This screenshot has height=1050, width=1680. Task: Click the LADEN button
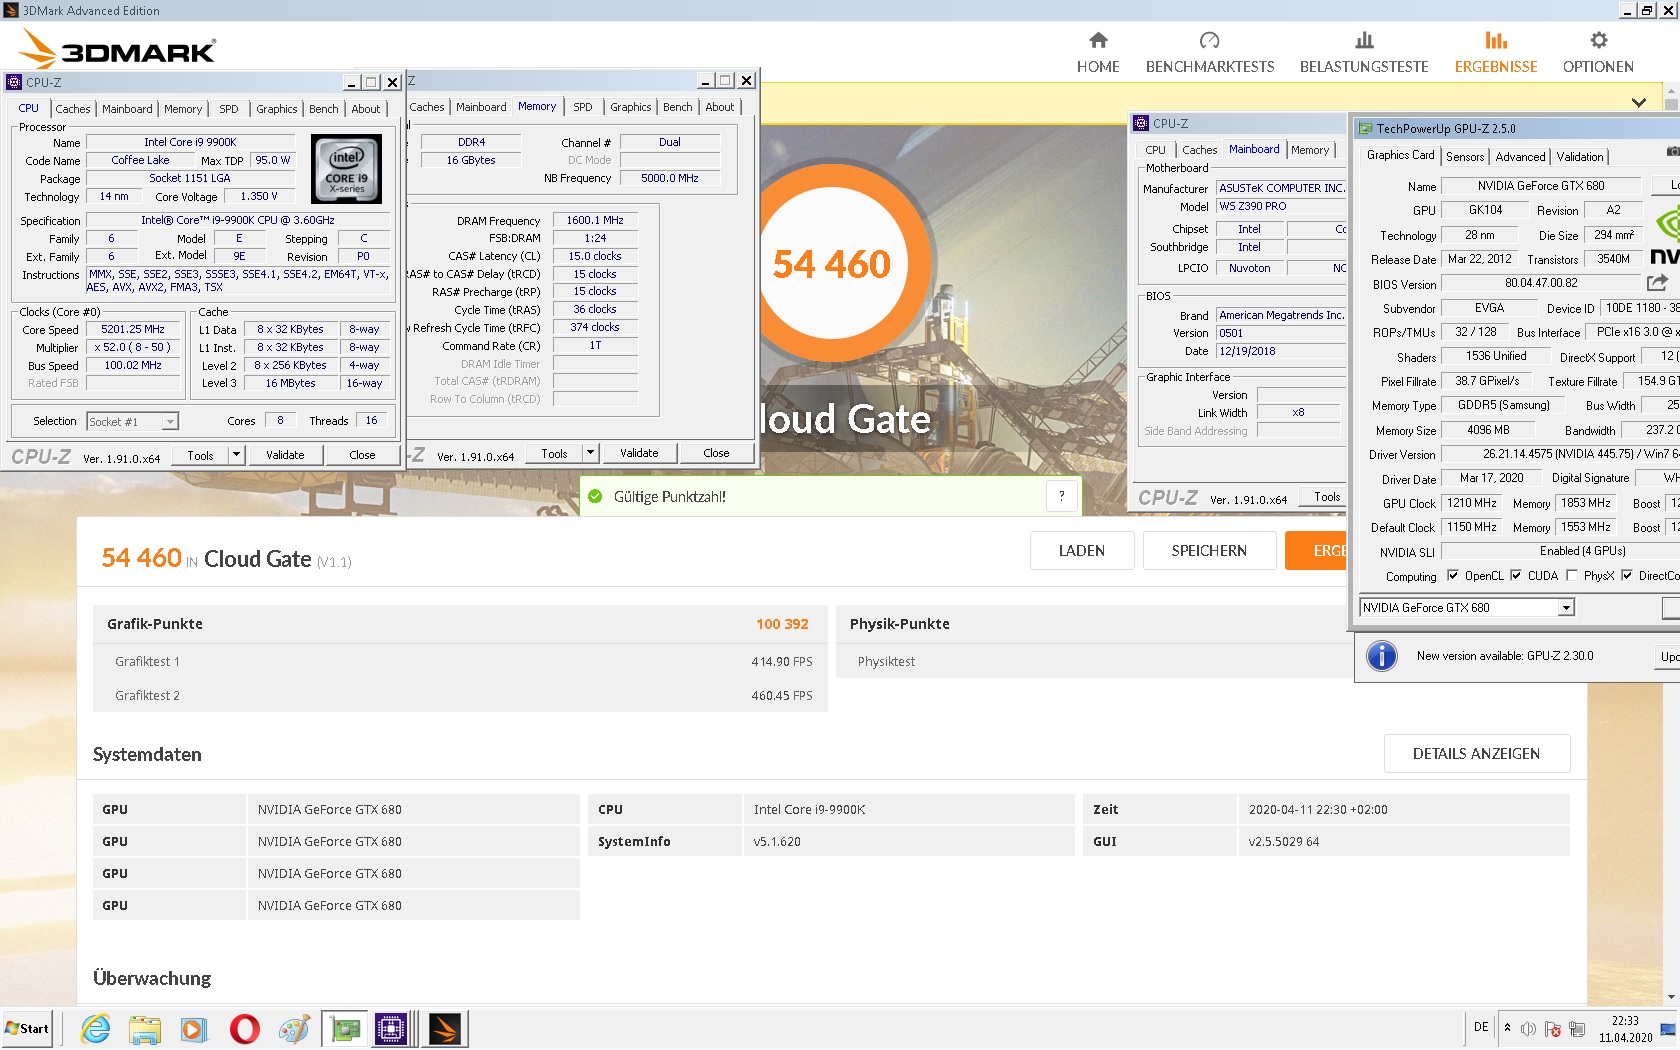1082,551
